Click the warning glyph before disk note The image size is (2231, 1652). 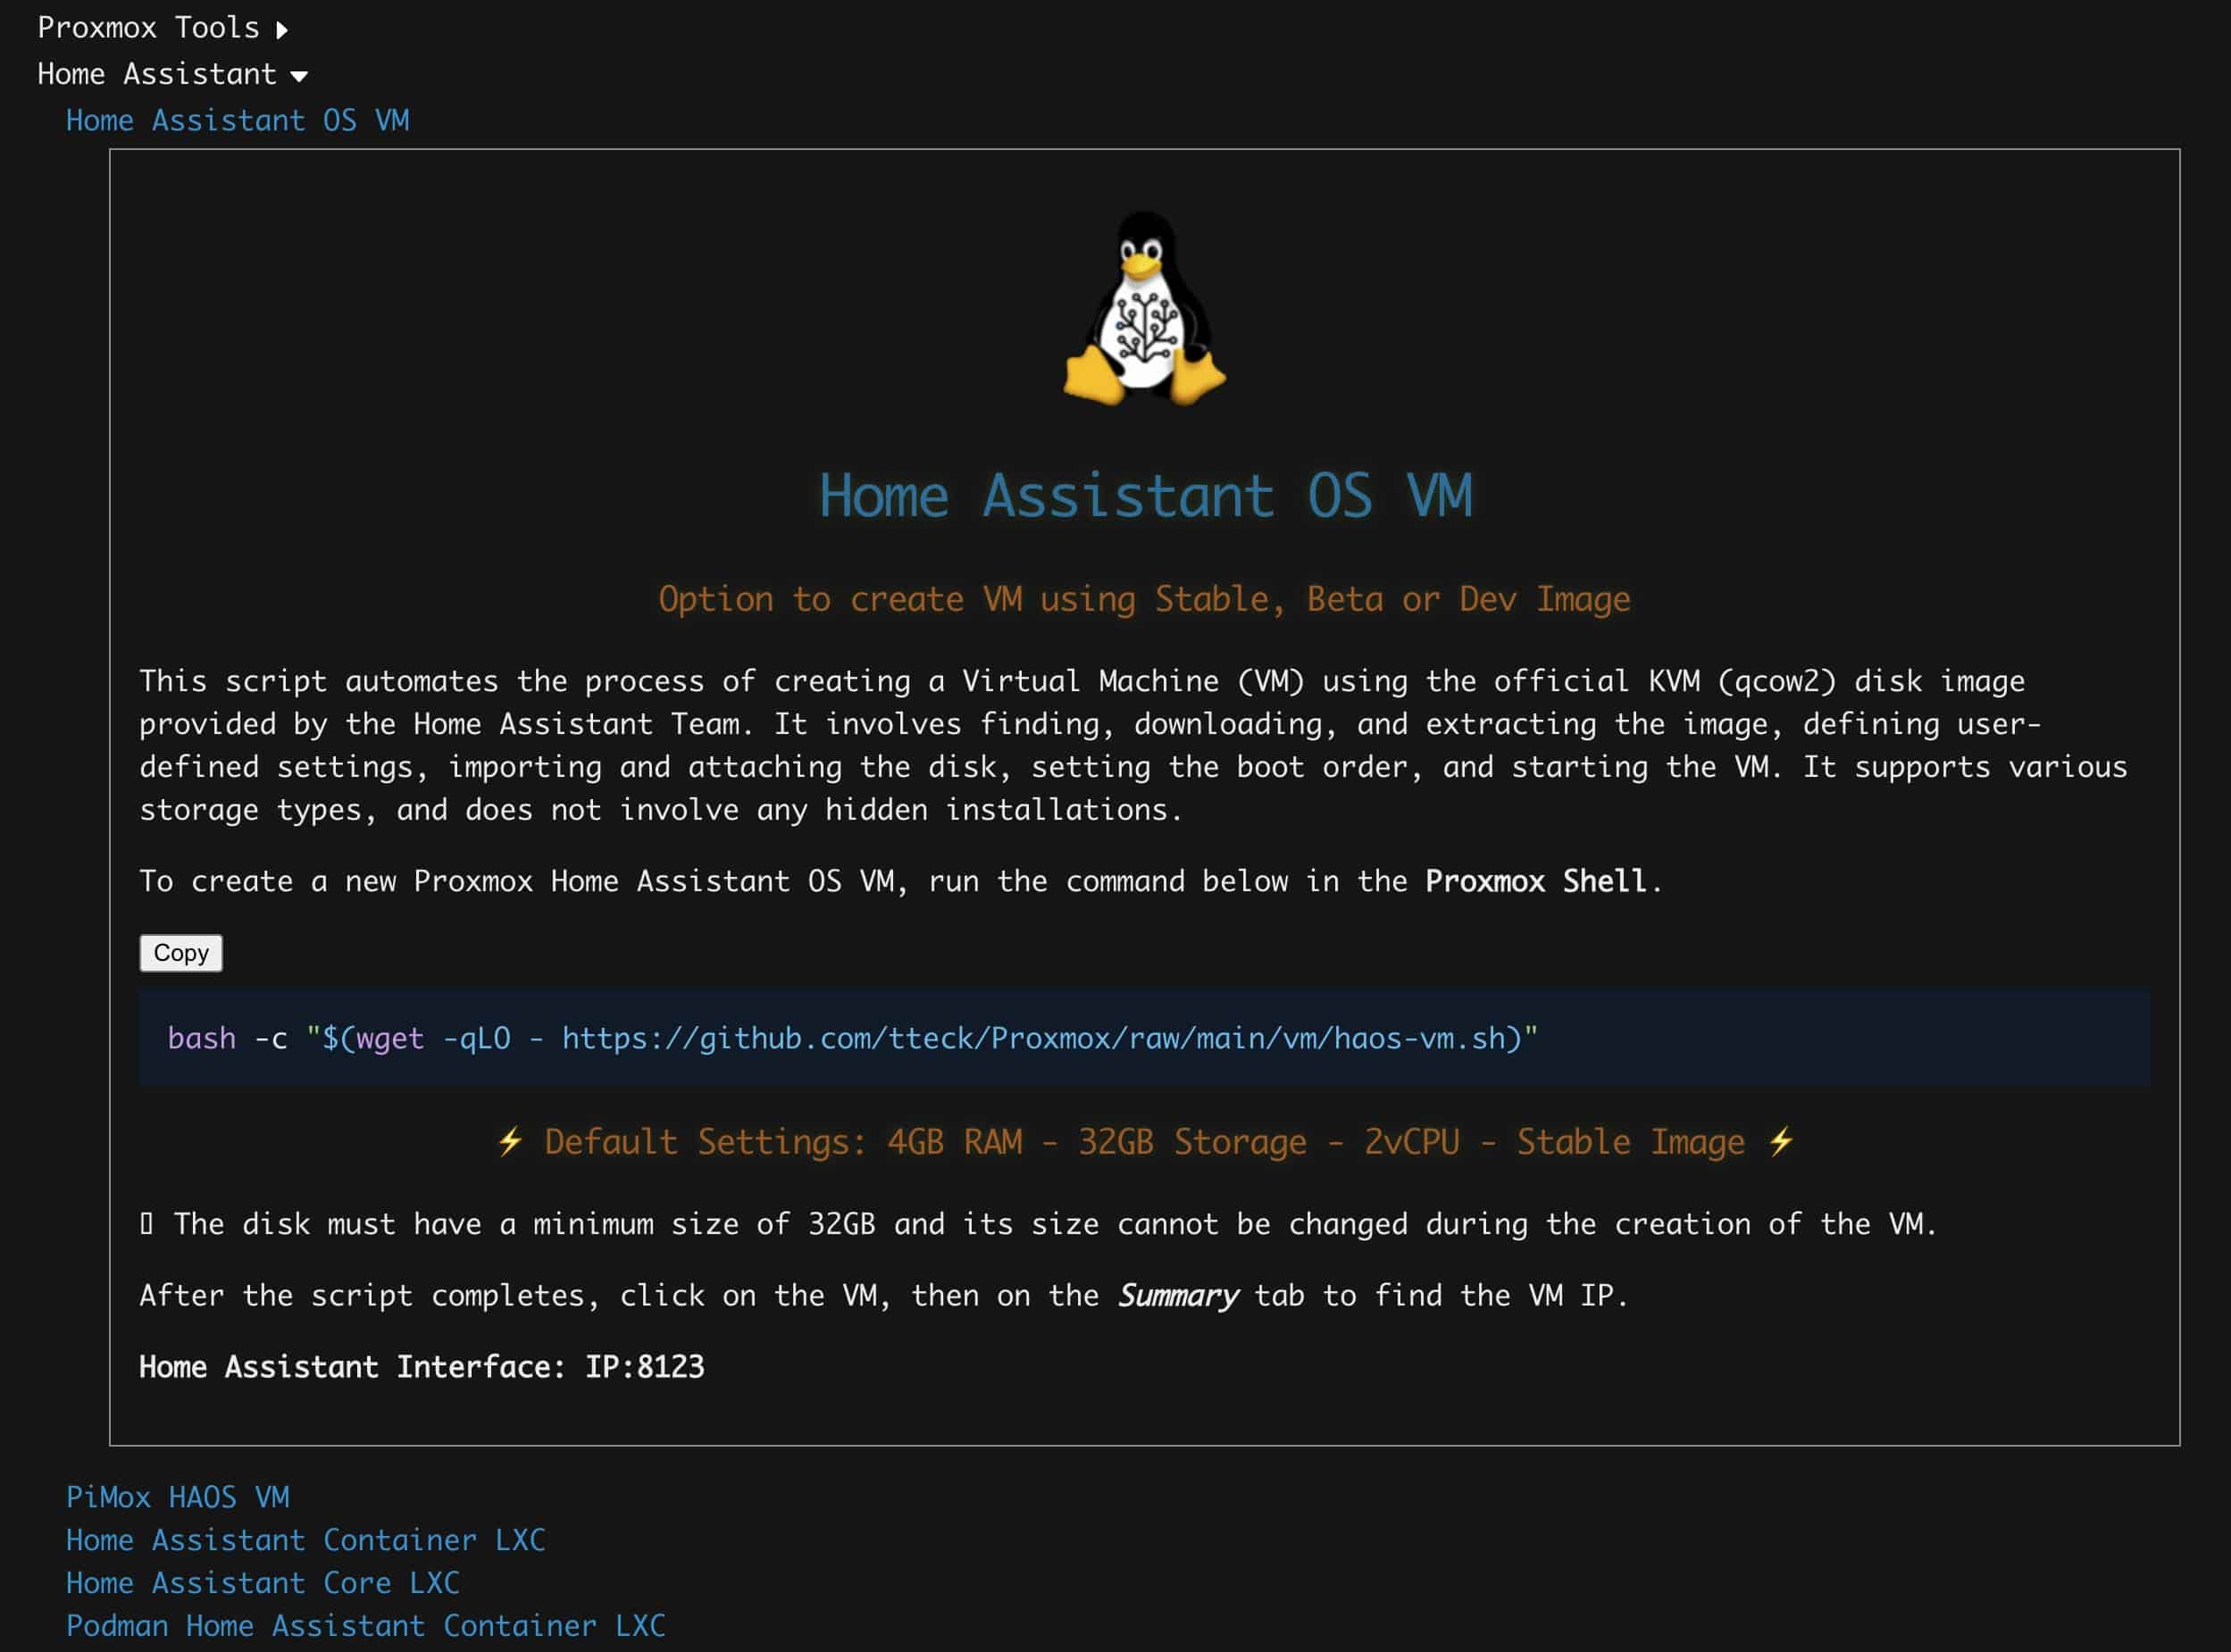147,1224
